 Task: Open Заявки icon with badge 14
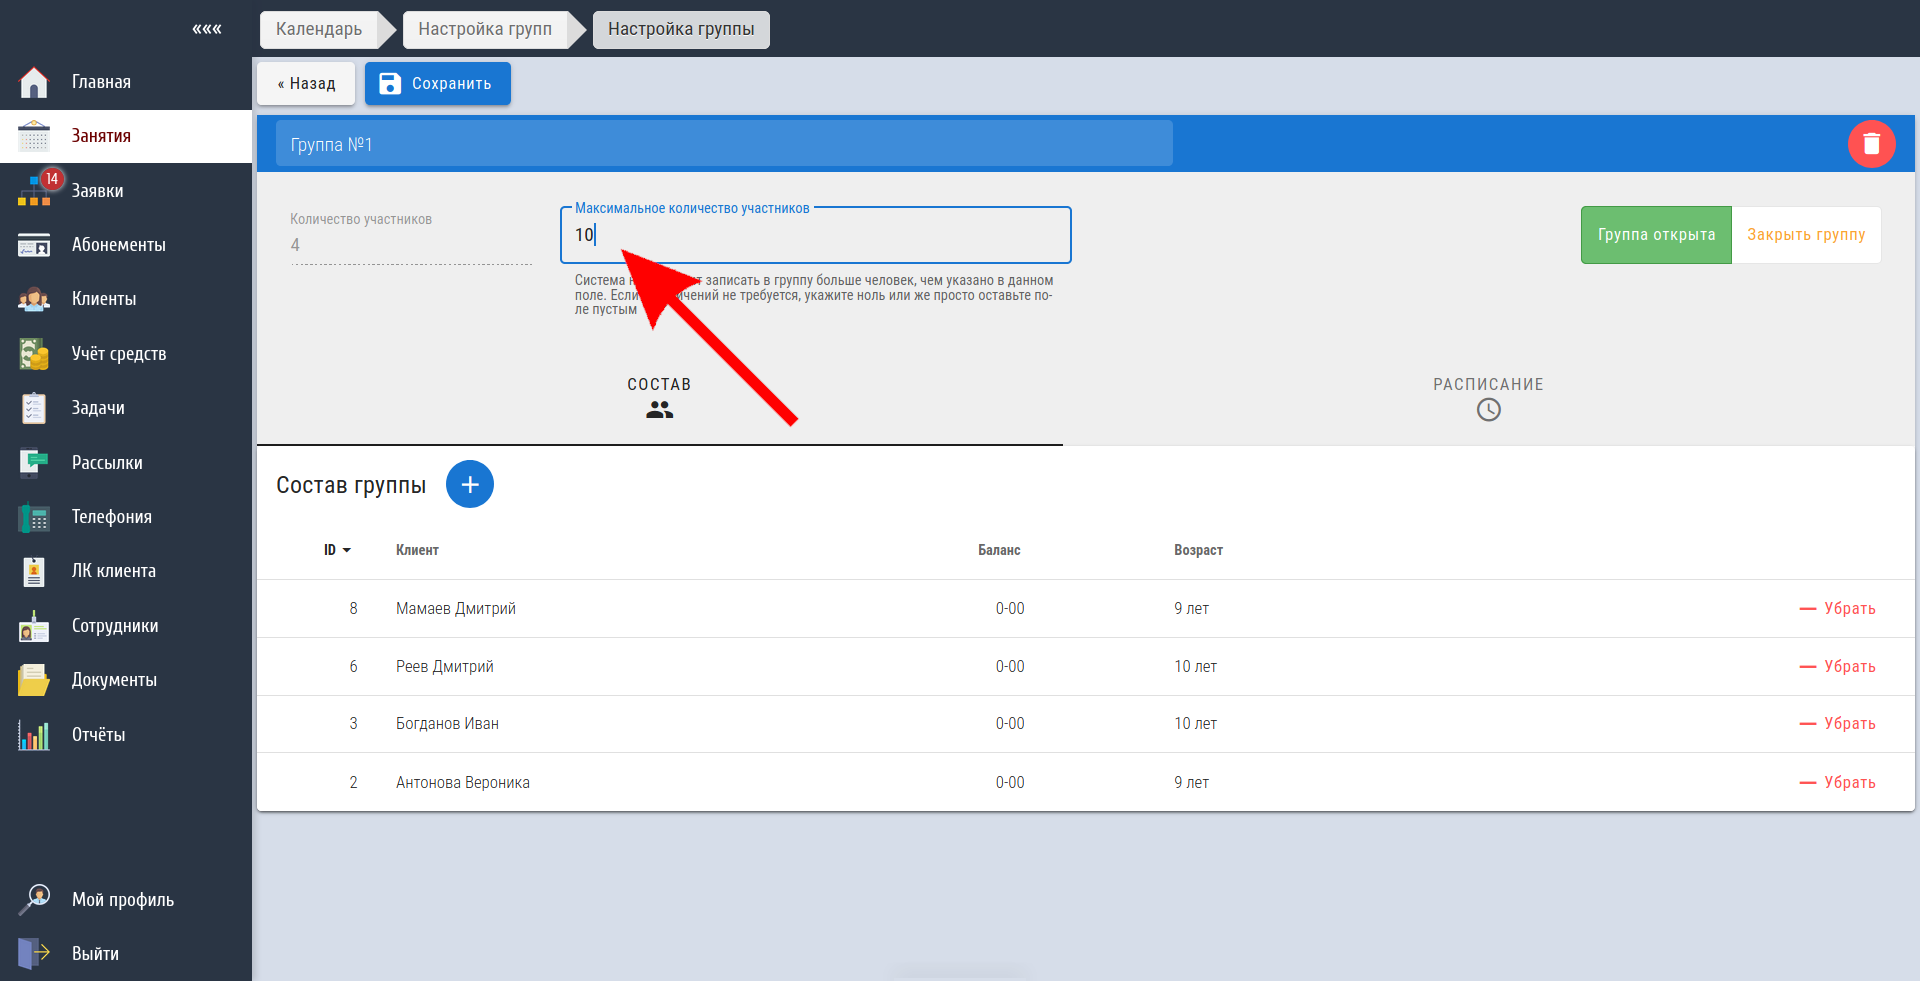[34, 190]
